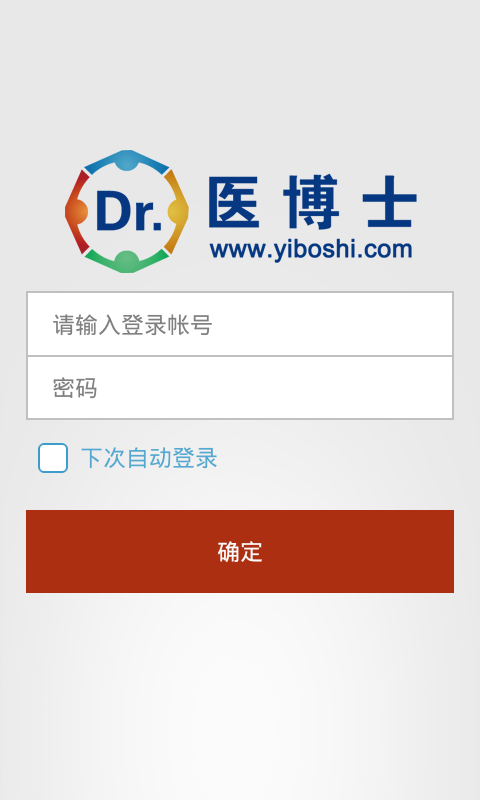Click the yellow right figure of the logo
The height and width of the screenshot is (800, 480).
tap(176, 211)
